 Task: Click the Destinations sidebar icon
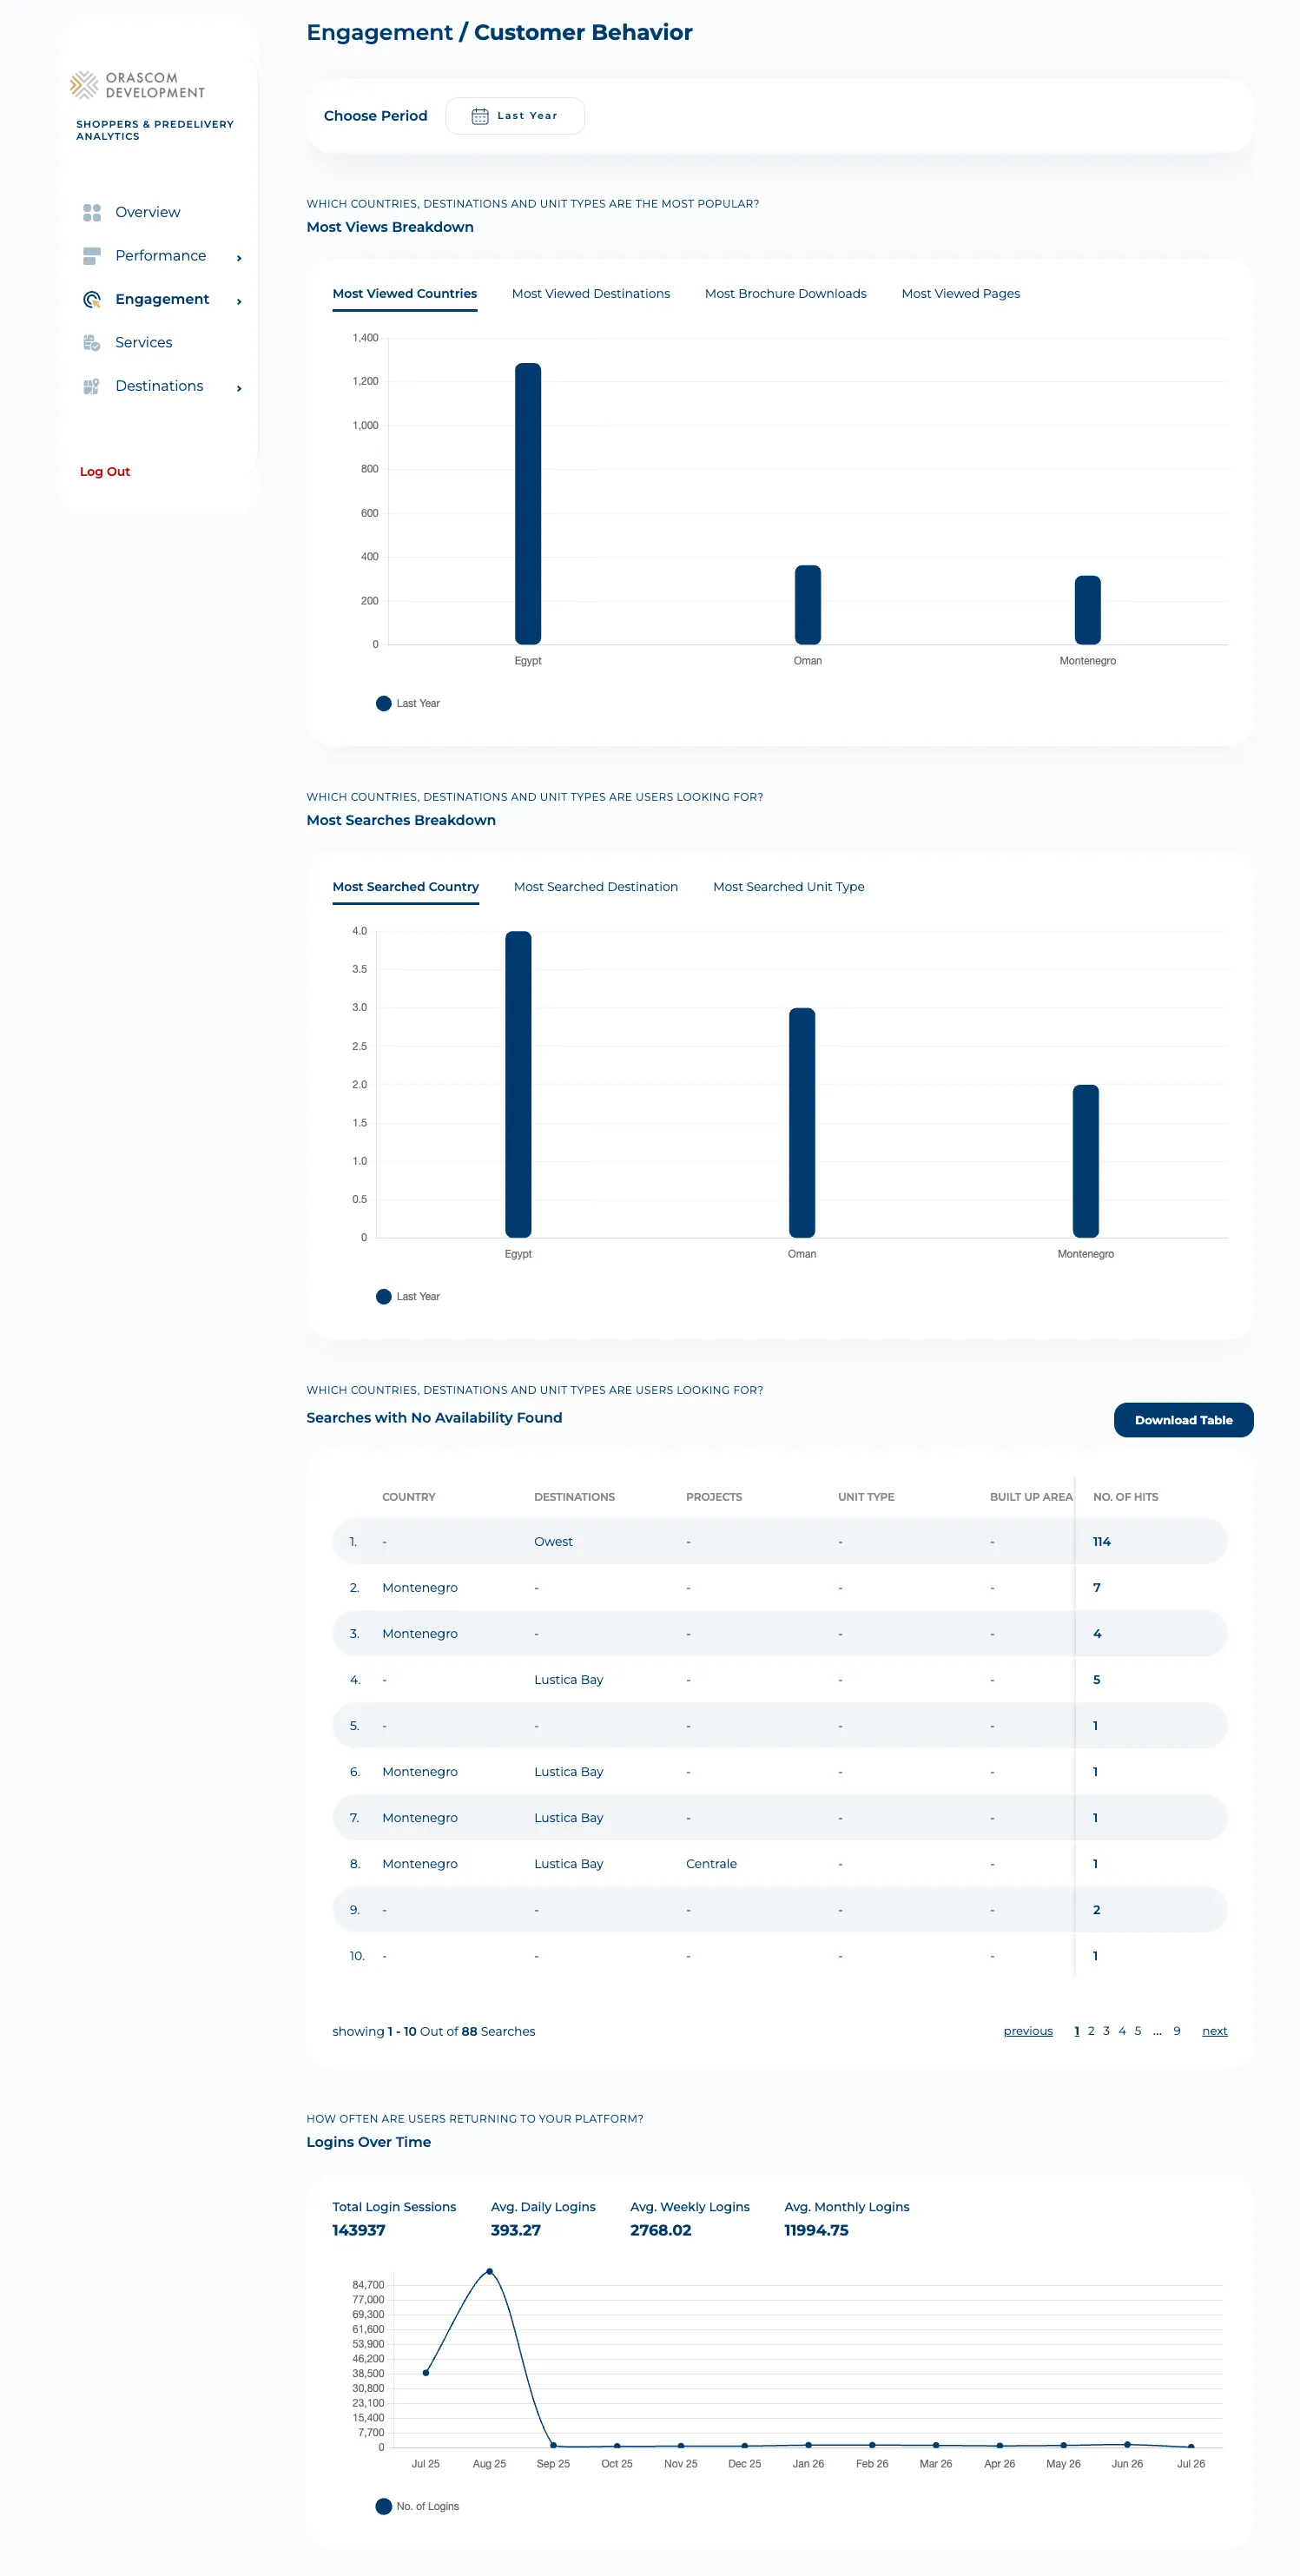[92, 386]
